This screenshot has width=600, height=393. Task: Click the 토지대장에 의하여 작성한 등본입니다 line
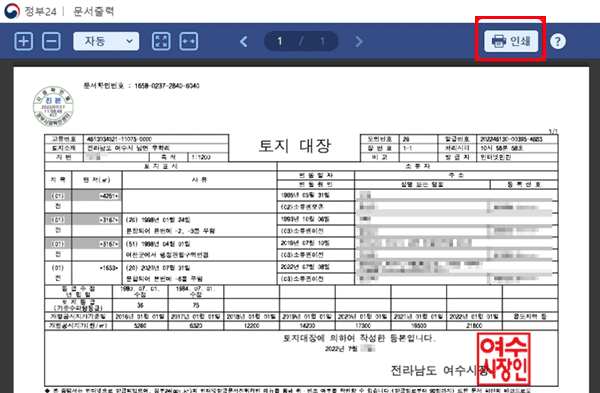[x=359, y=338]
